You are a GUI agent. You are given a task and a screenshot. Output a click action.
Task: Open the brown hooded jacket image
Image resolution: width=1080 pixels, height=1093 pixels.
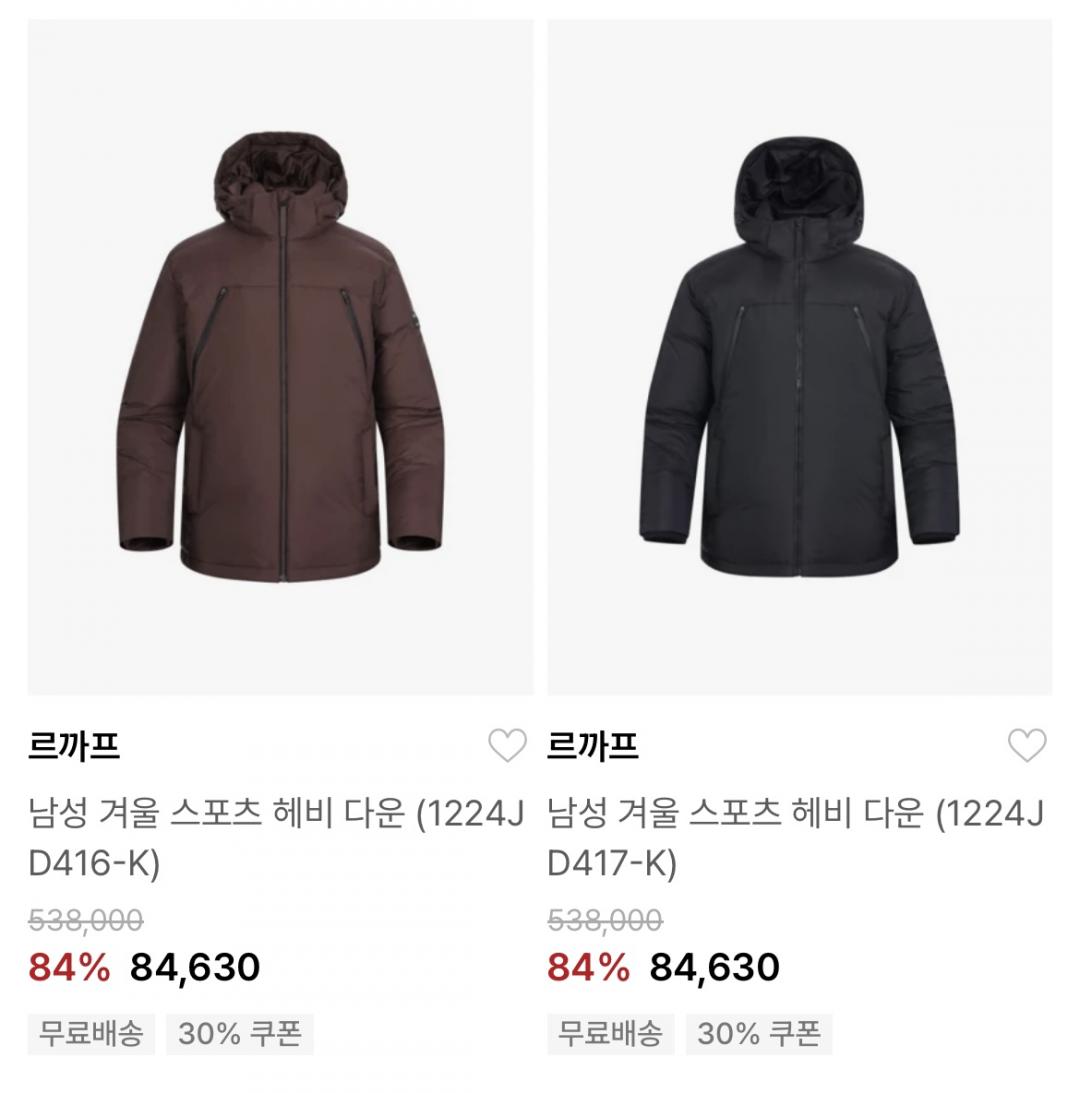tap(280, 357)
